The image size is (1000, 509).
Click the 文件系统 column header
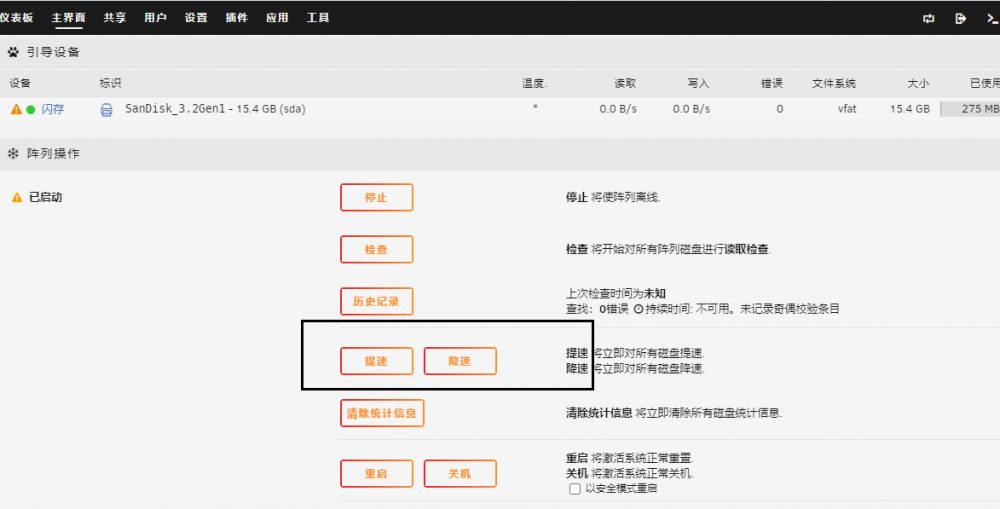[x=834, y=84]
